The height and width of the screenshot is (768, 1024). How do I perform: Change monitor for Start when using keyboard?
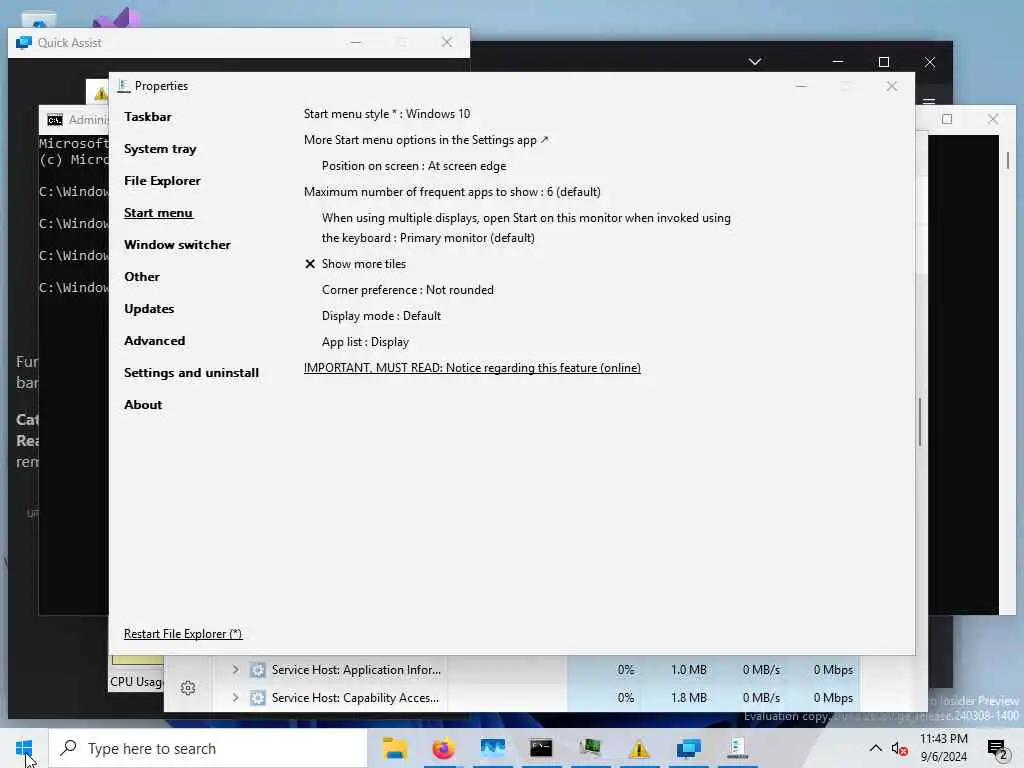coord(526,228)
